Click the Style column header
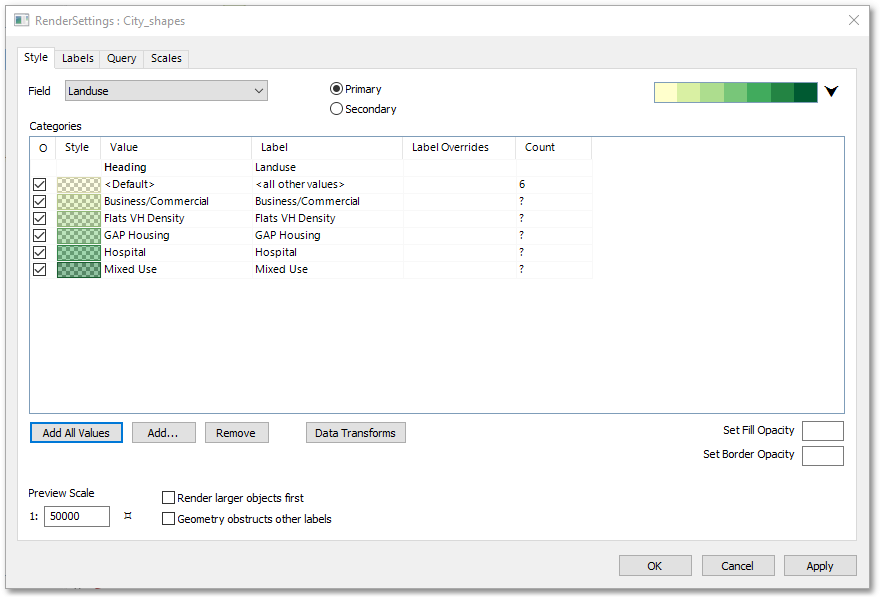 pos(78,148)
